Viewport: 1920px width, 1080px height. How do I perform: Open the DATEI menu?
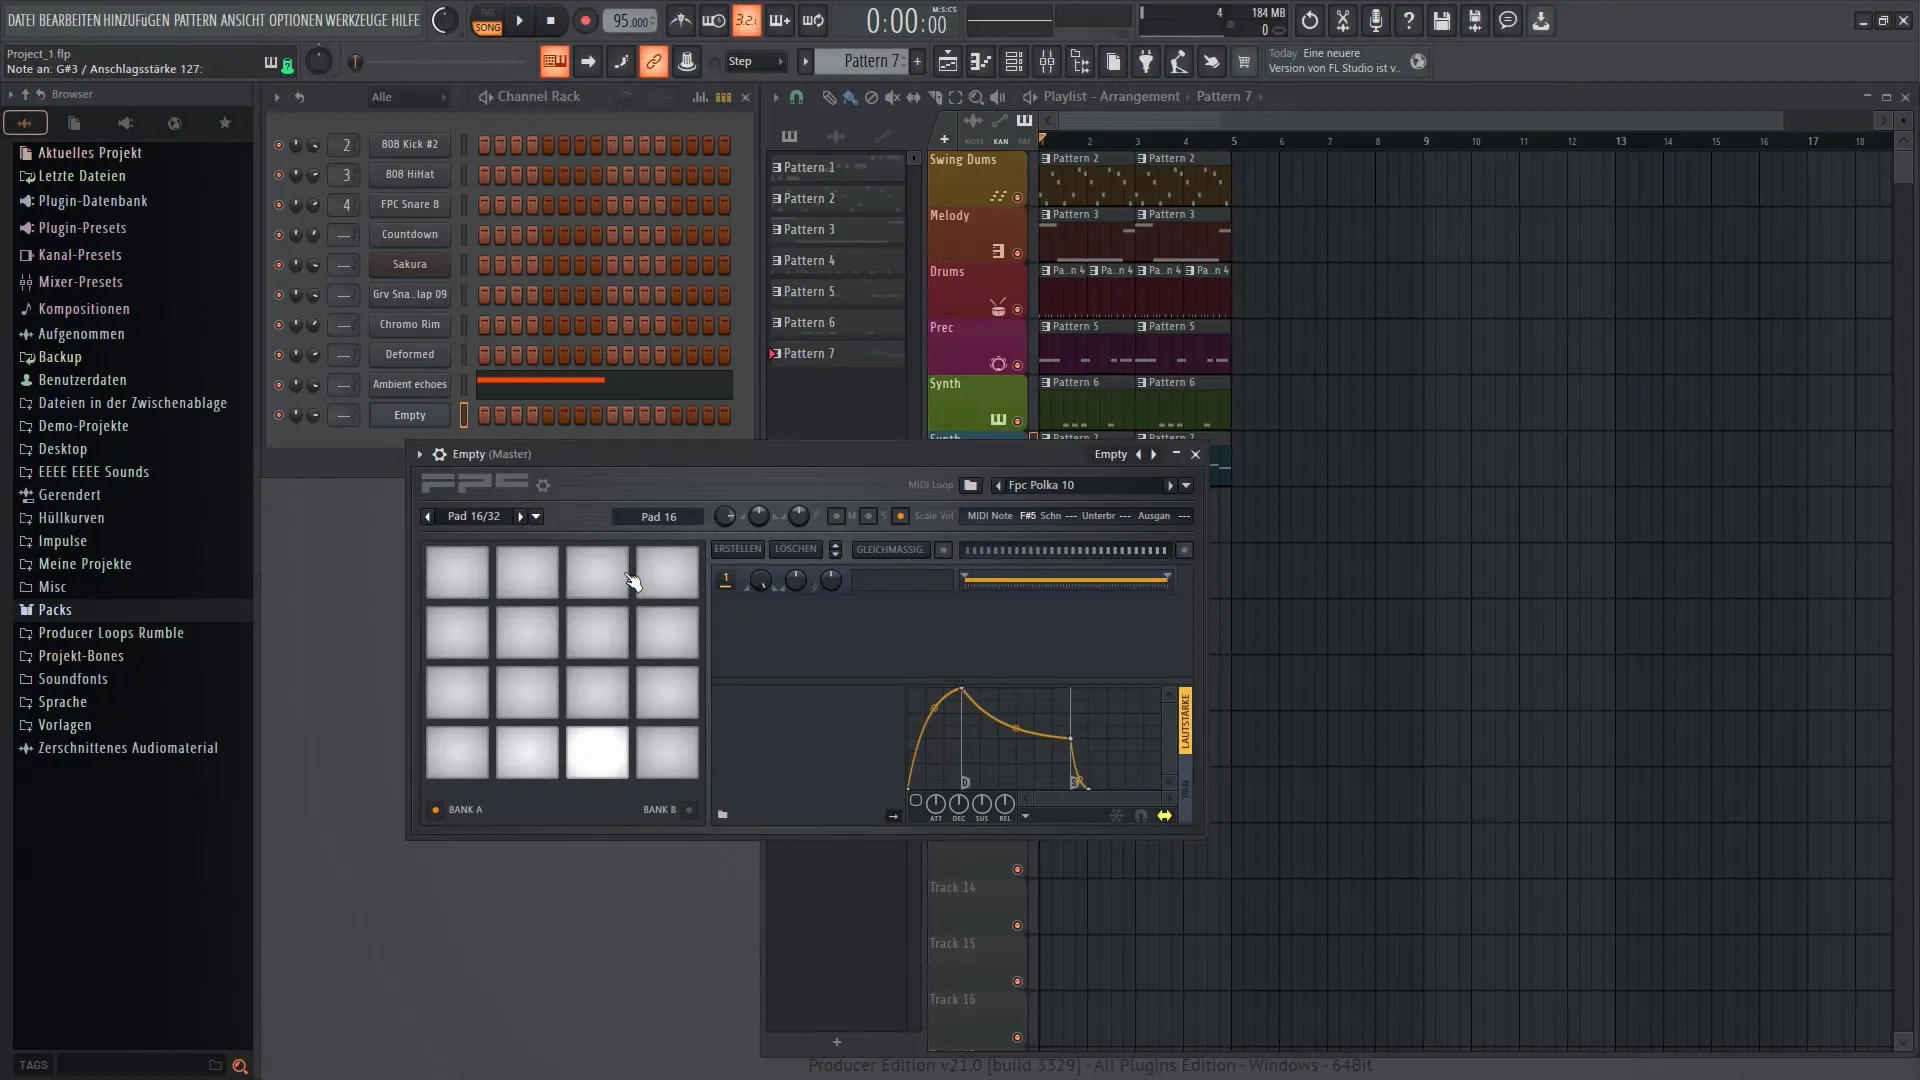21,20
